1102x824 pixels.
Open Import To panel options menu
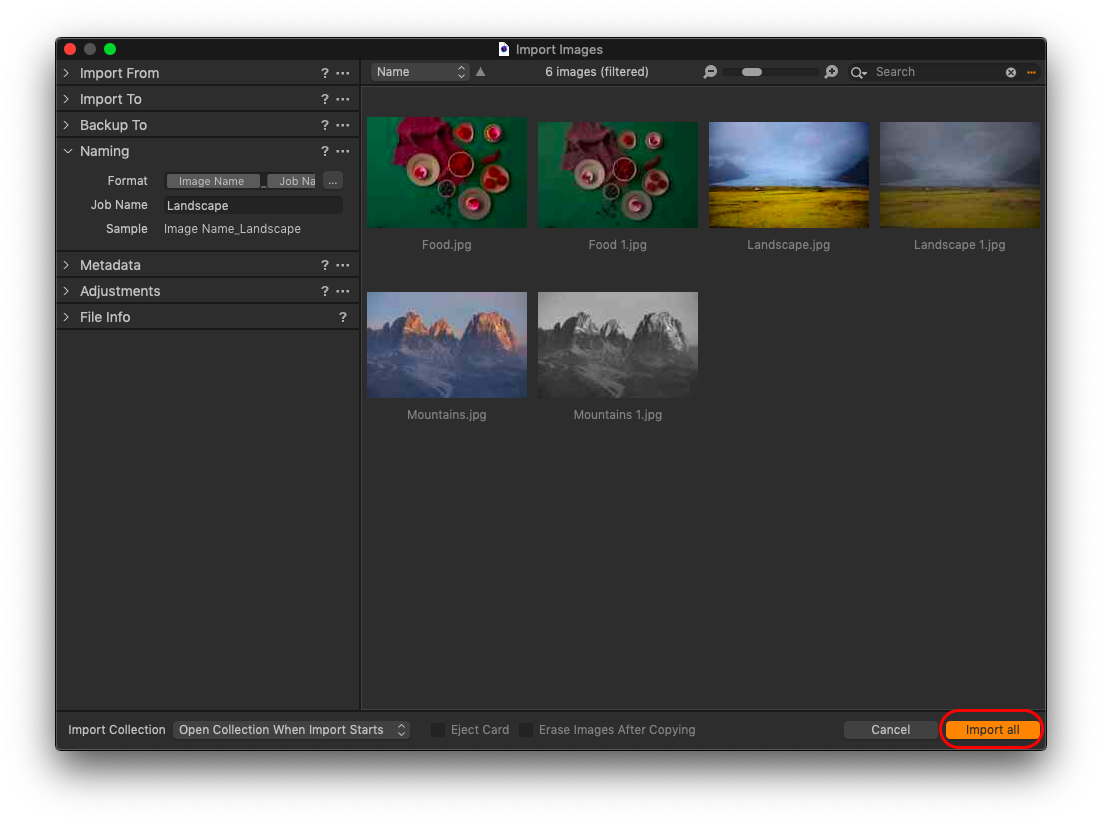point(343,99)
